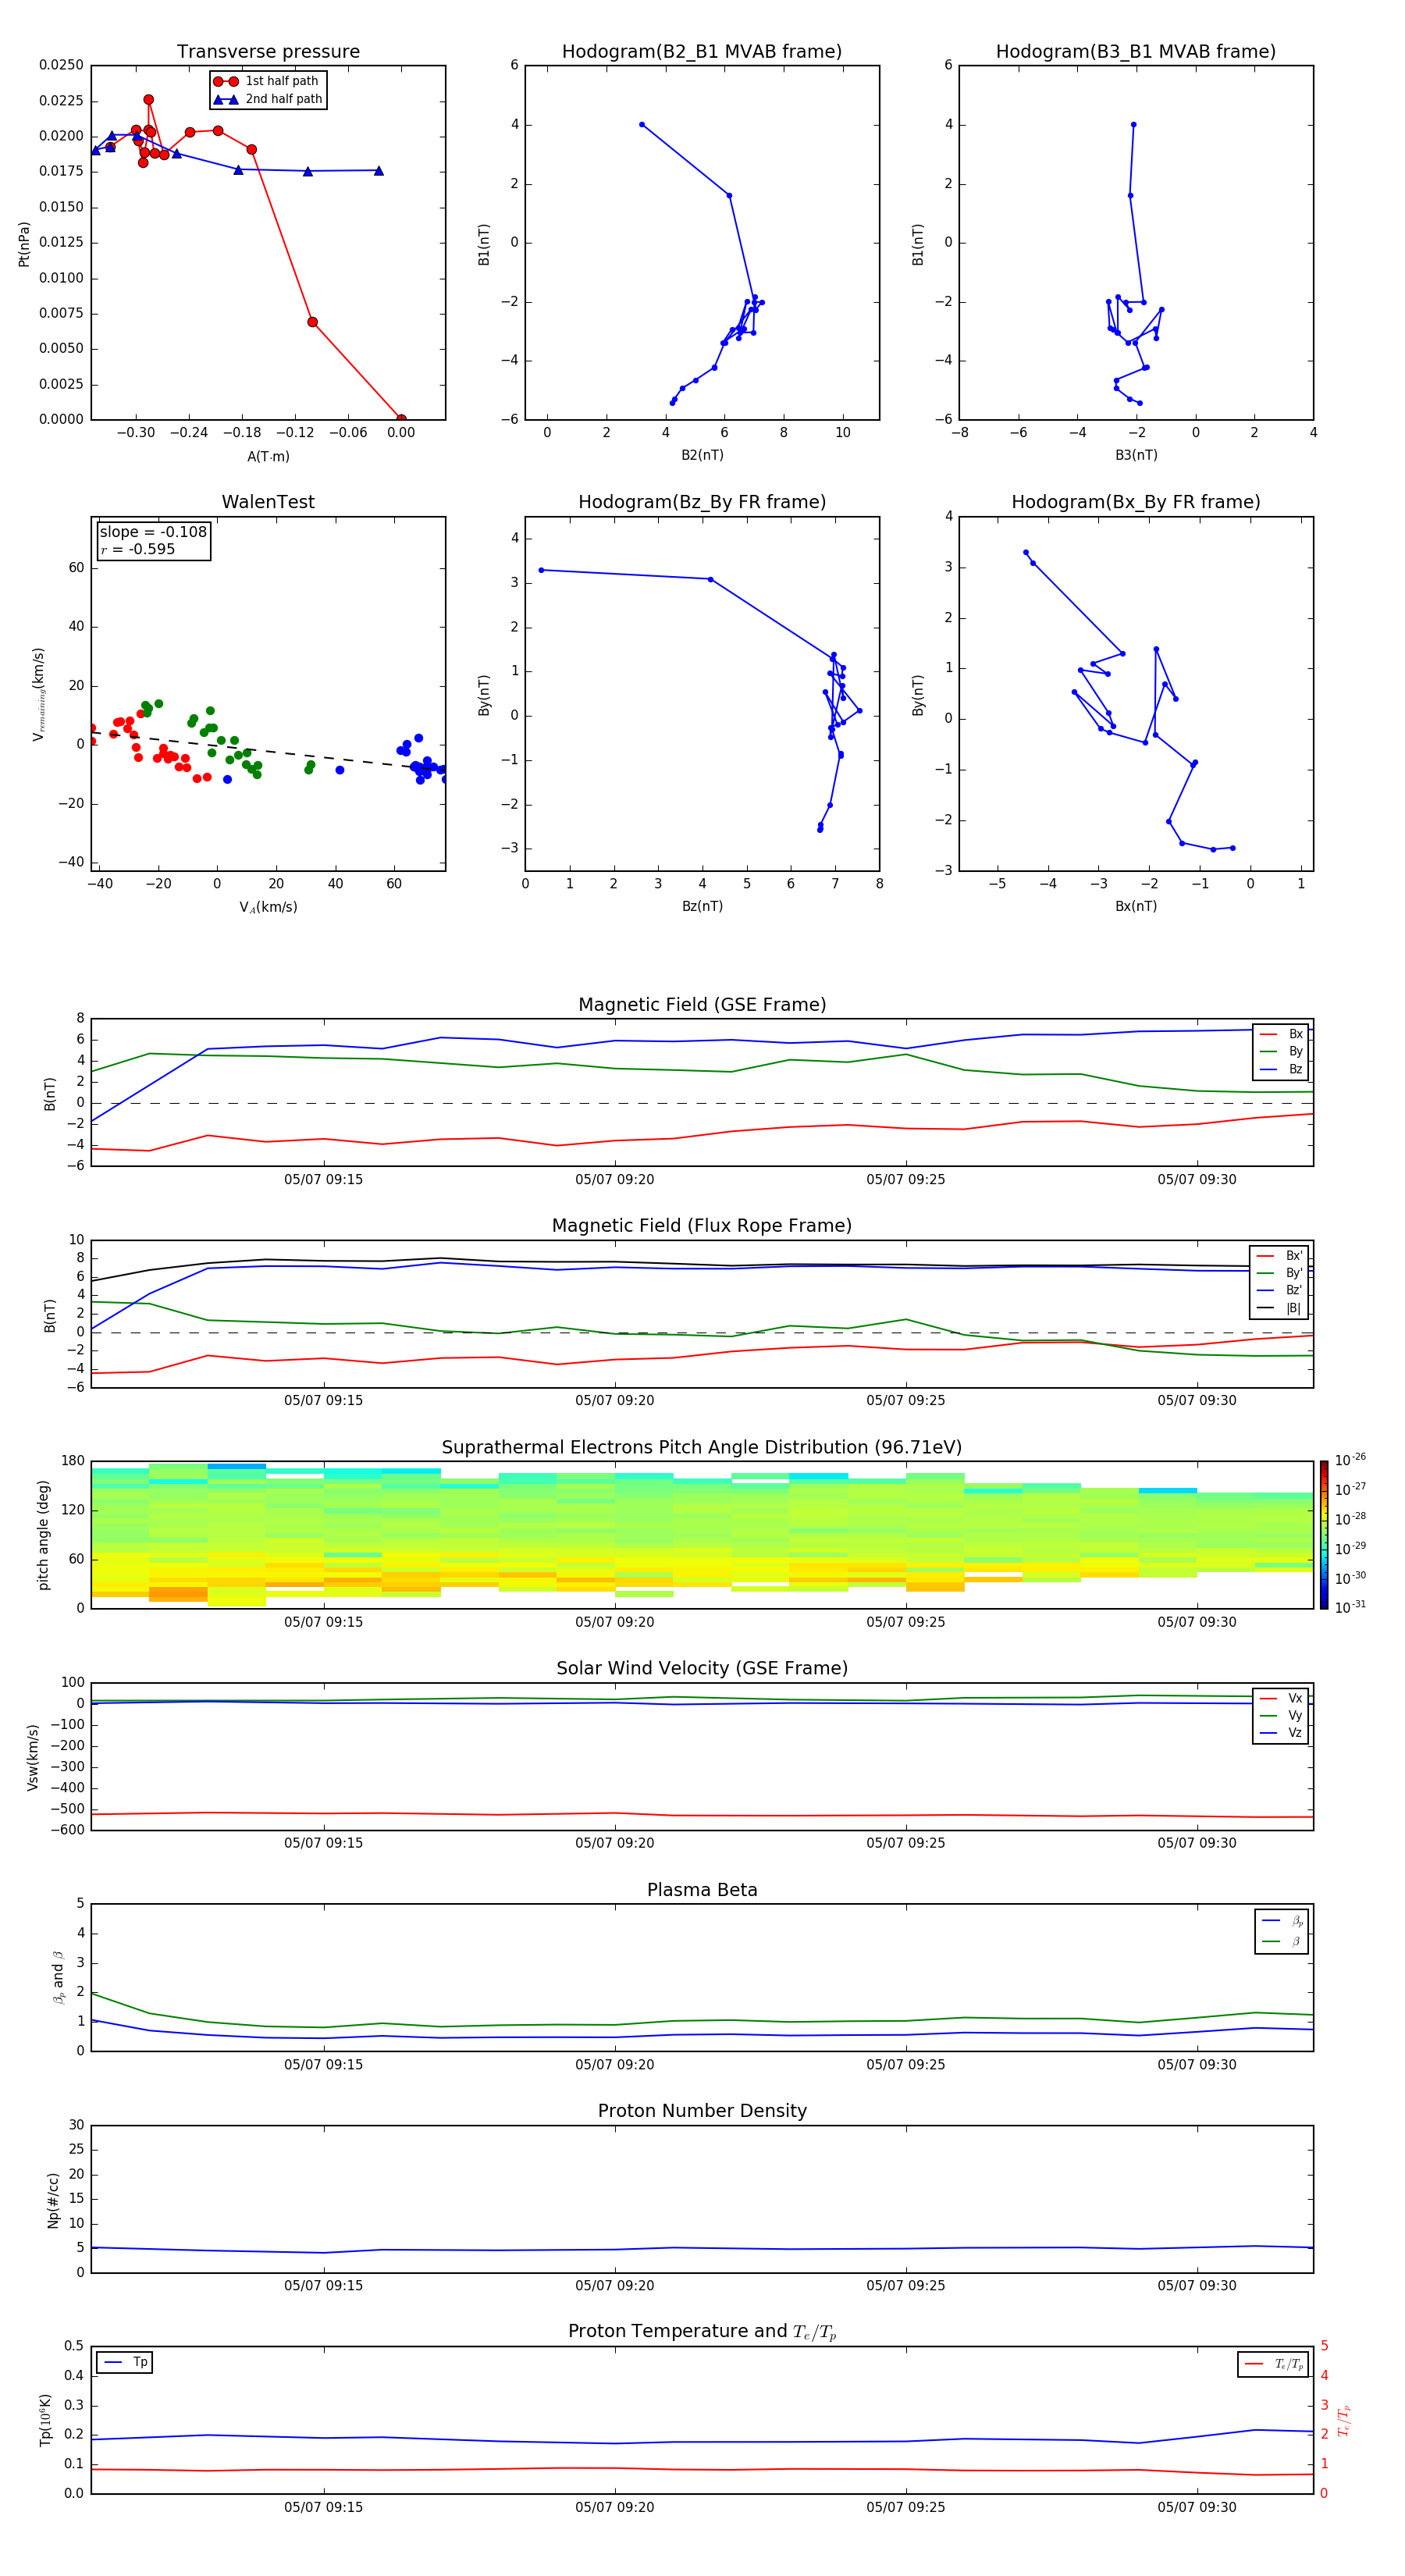Image resolution: width=1405 pixels, height=2576 pixels.
Task: Click the 'Tp(10^6K)' y-axis label
Action: pyautogui.click(x=45, y=2420)
